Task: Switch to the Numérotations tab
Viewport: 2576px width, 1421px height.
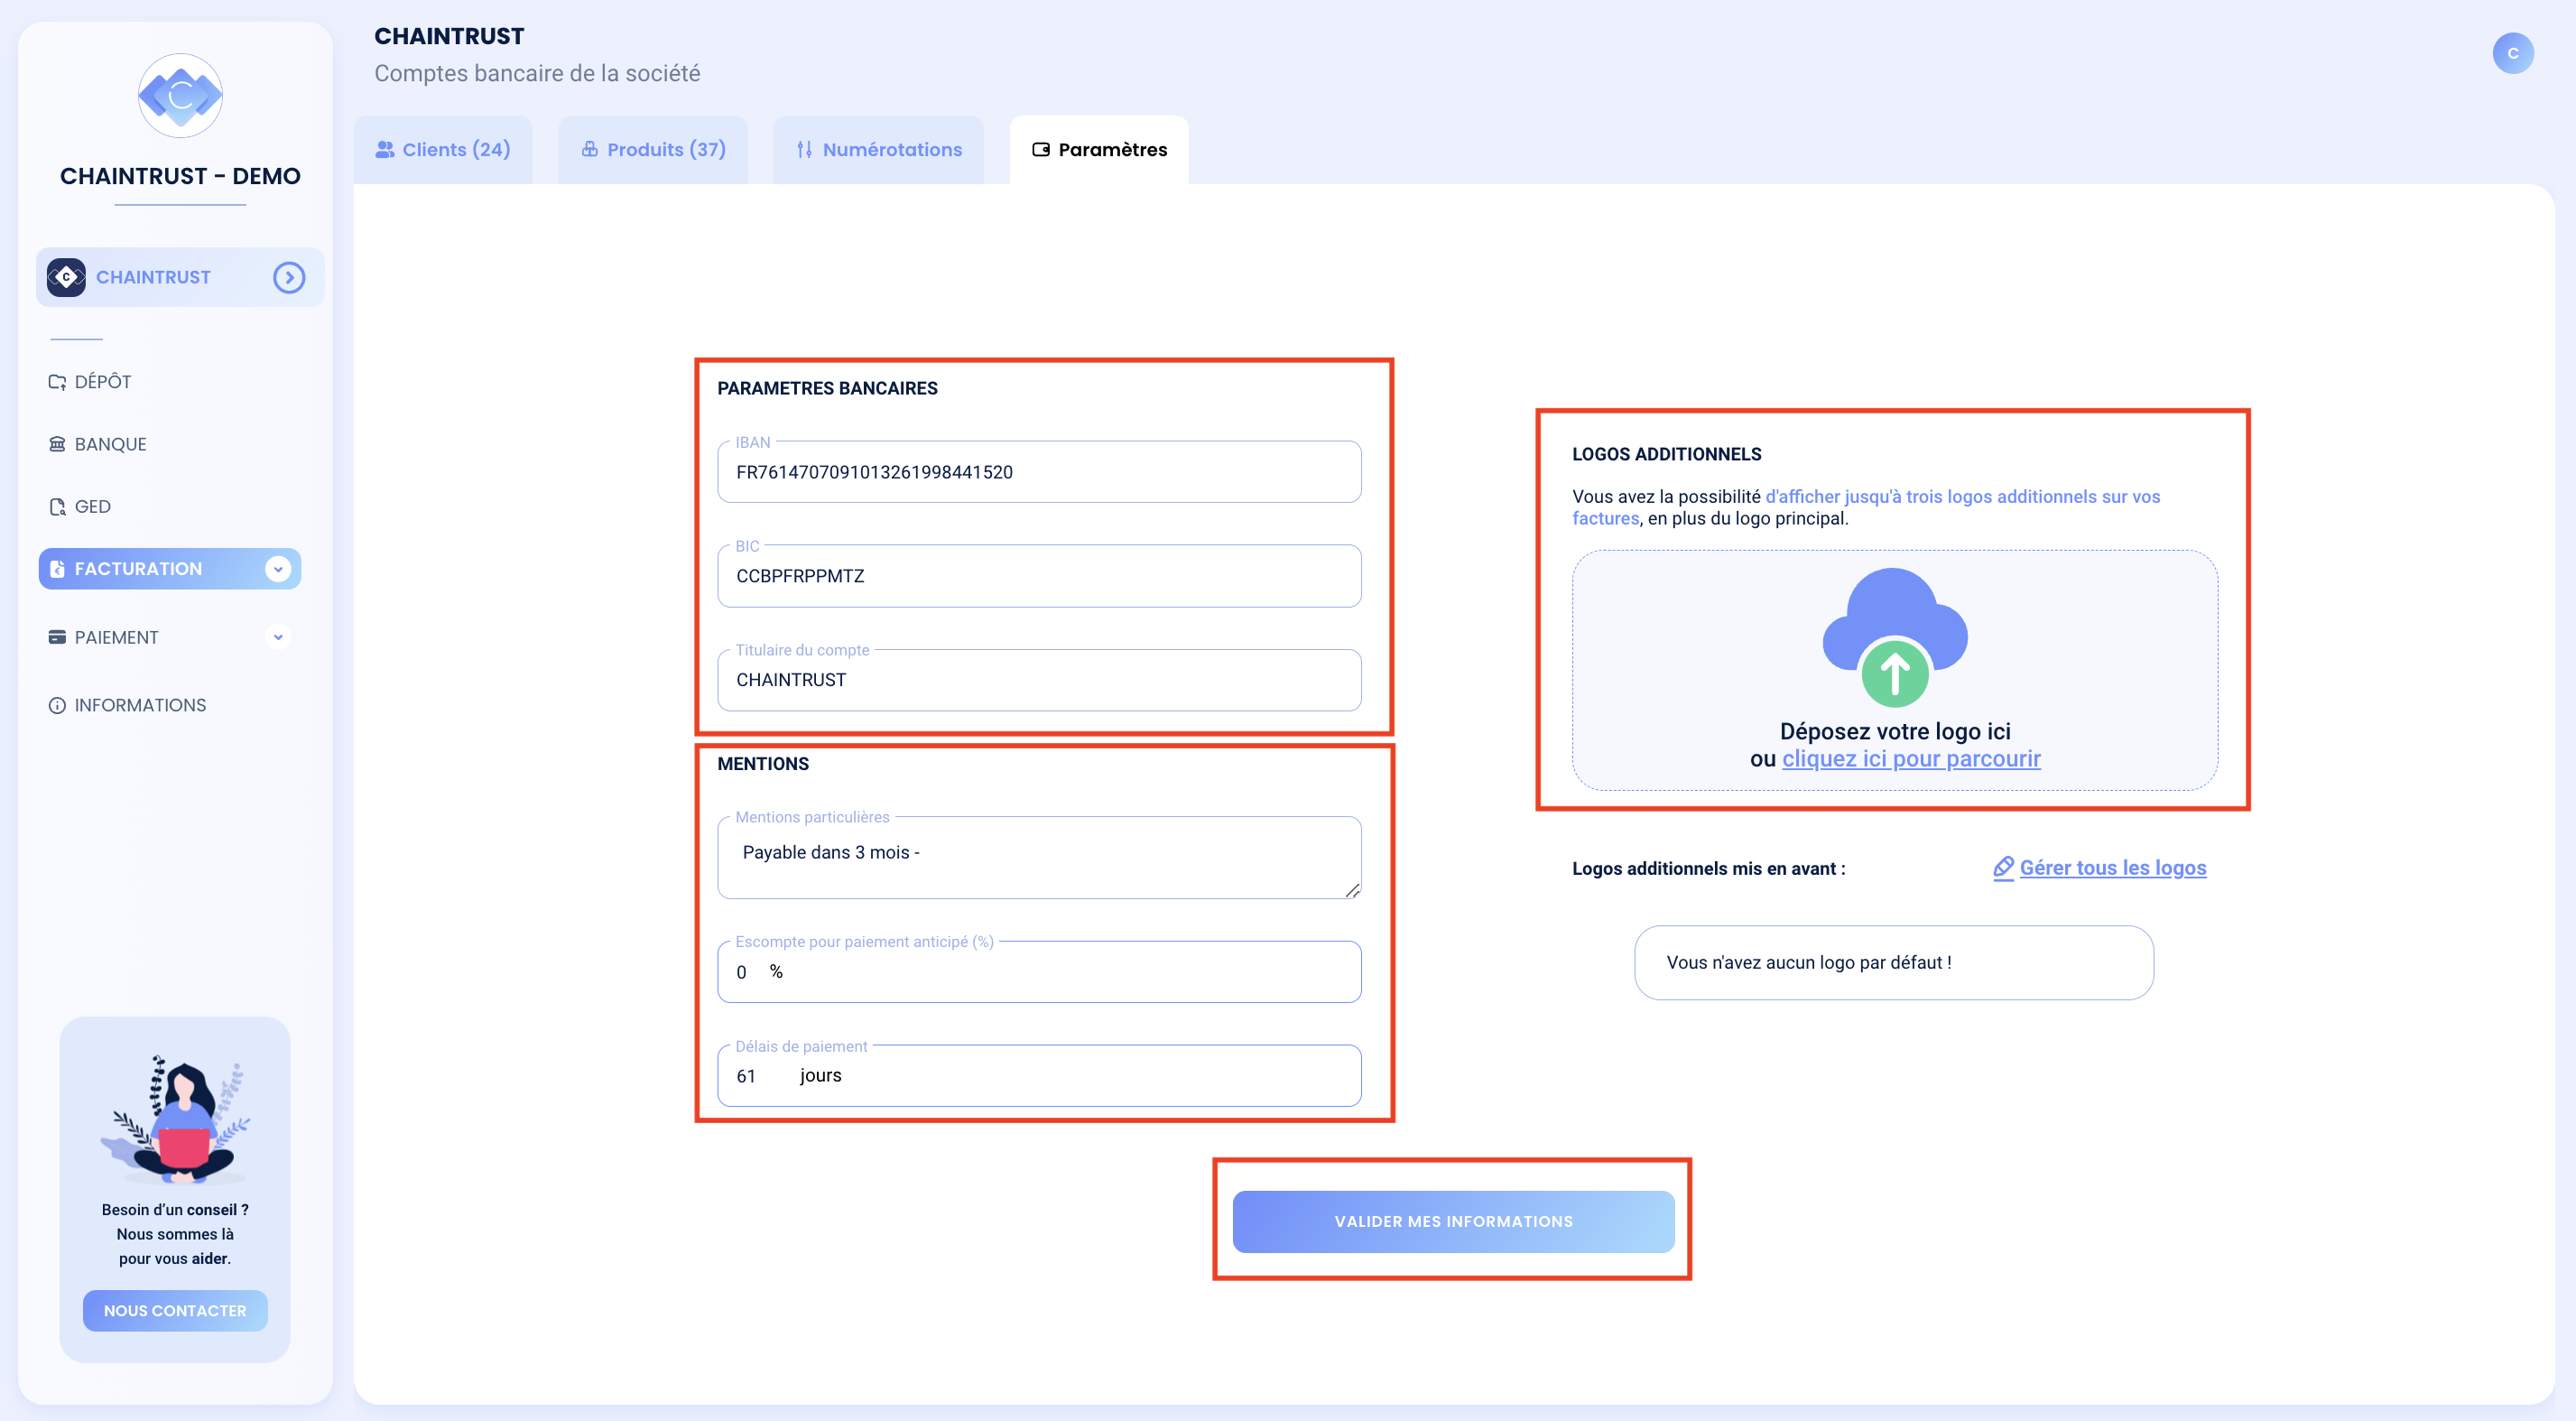Action: [878, 150]
